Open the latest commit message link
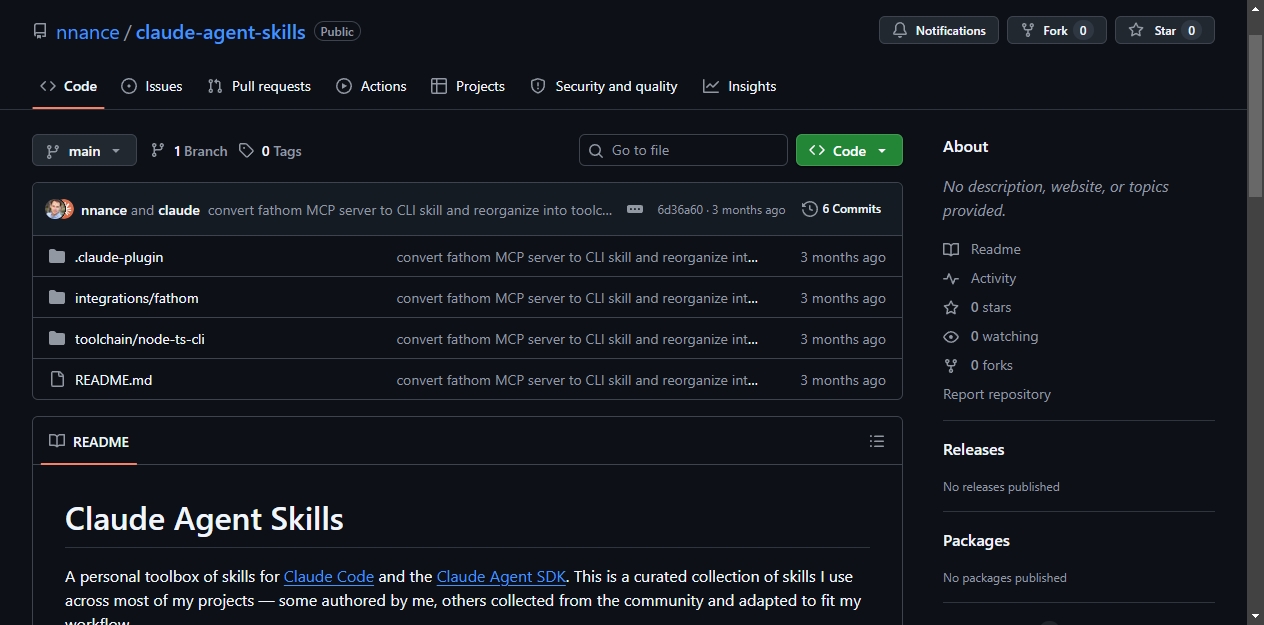The width and height of the screenshot is (1264, 625). 410,210
